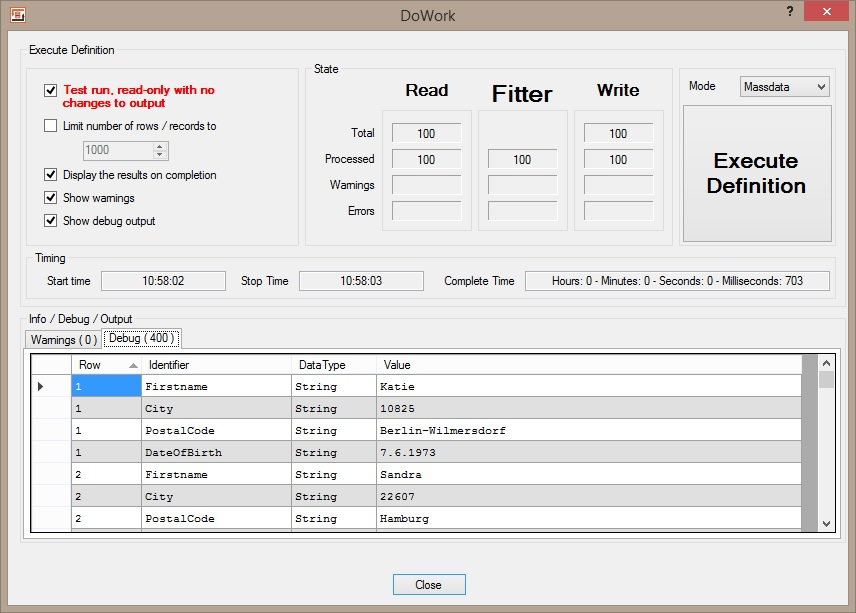The image size is (856, 613).
Task: Click the DoWork application icon in title bar
Action: coord(17,15)
